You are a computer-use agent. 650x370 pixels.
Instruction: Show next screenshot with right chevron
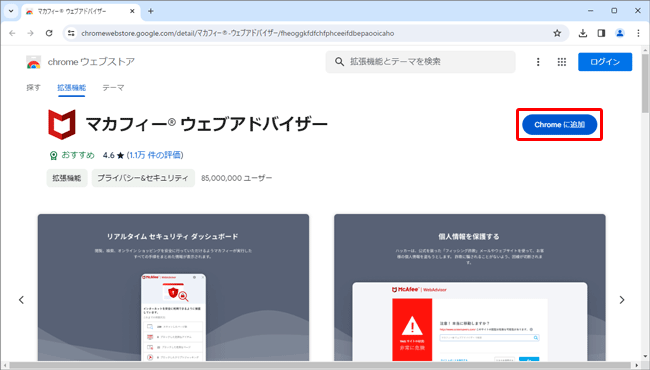point(622,300)
